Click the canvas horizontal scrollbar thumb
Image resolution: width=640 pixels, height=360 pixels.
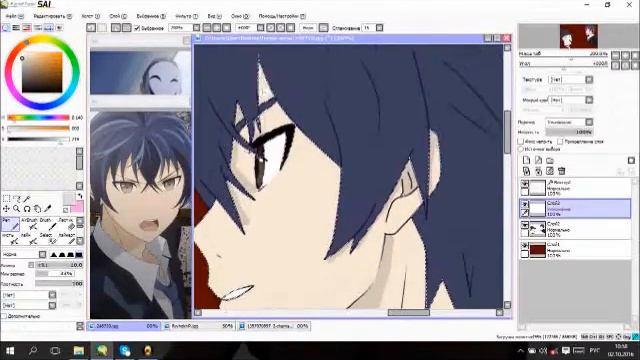409,313
